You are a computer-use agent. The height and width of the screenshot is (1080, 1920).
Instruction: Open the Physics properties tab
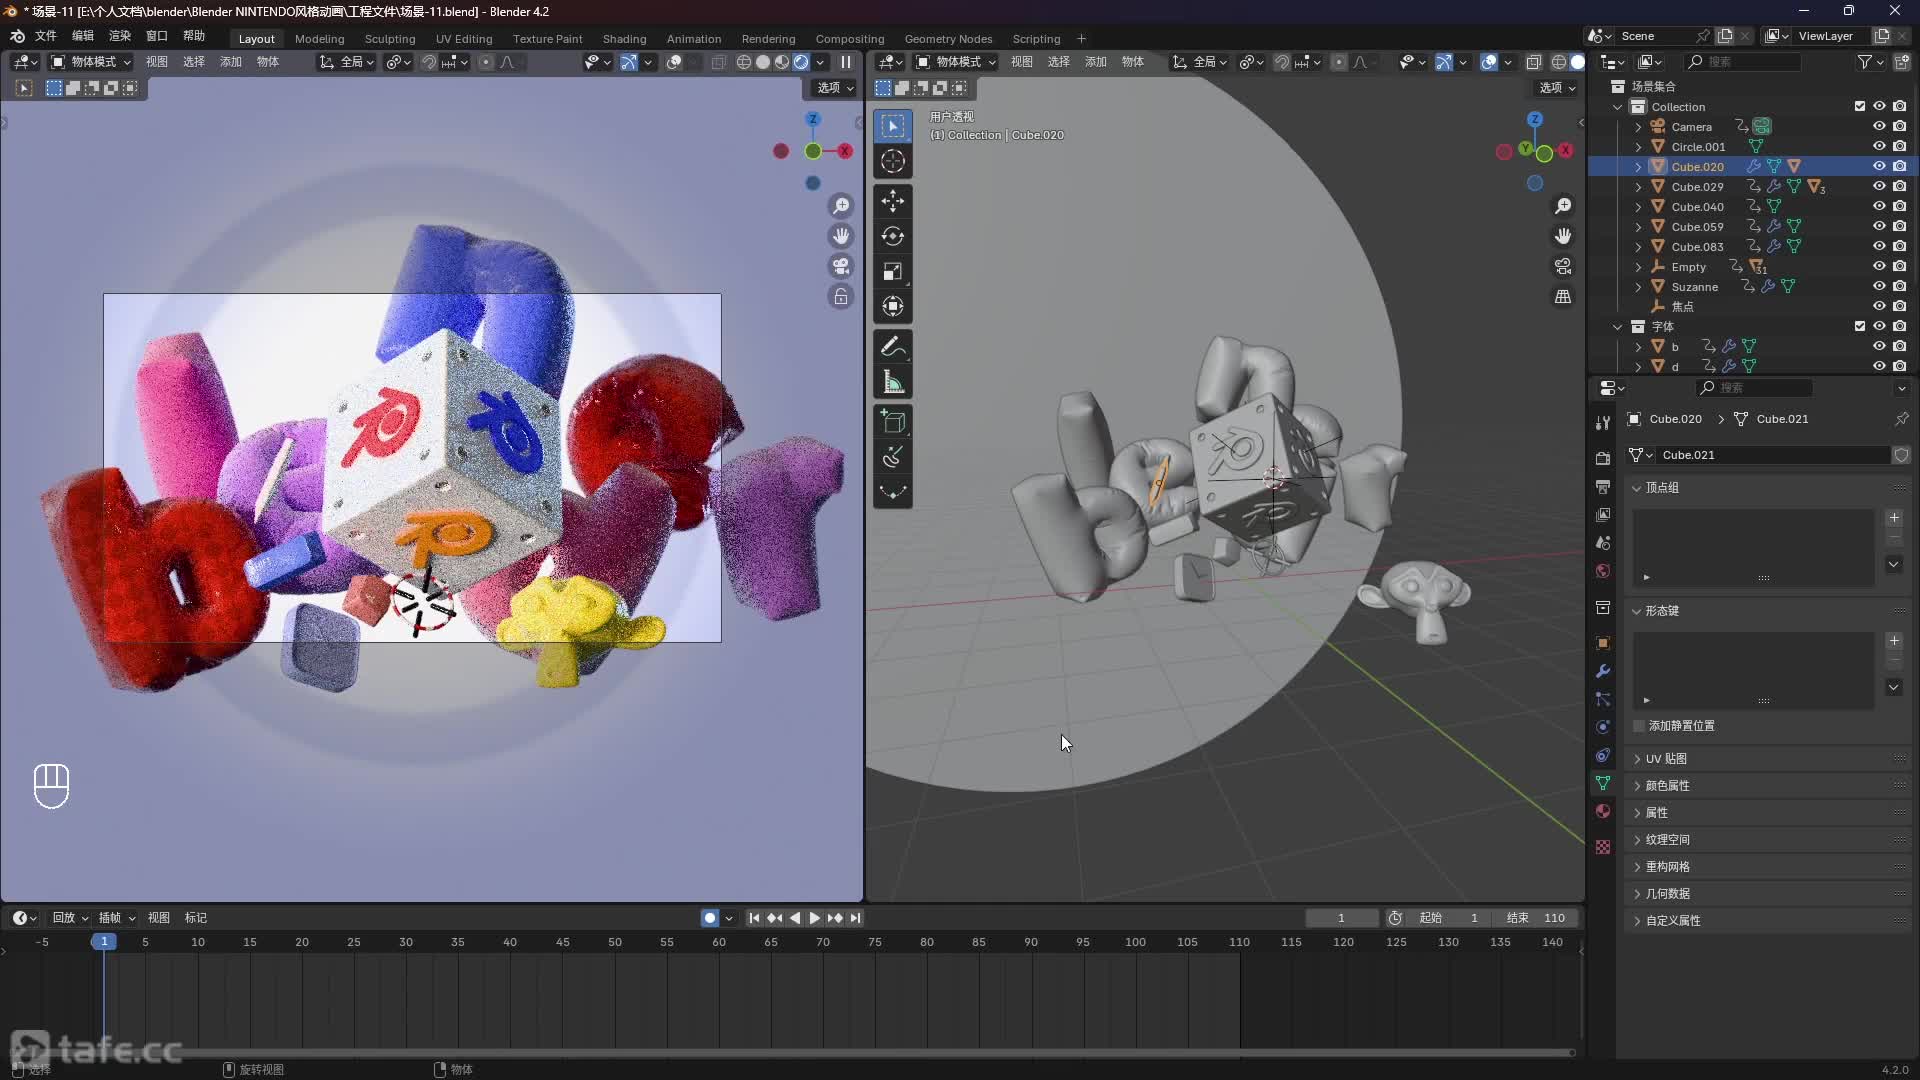[x=1603, y=727]
